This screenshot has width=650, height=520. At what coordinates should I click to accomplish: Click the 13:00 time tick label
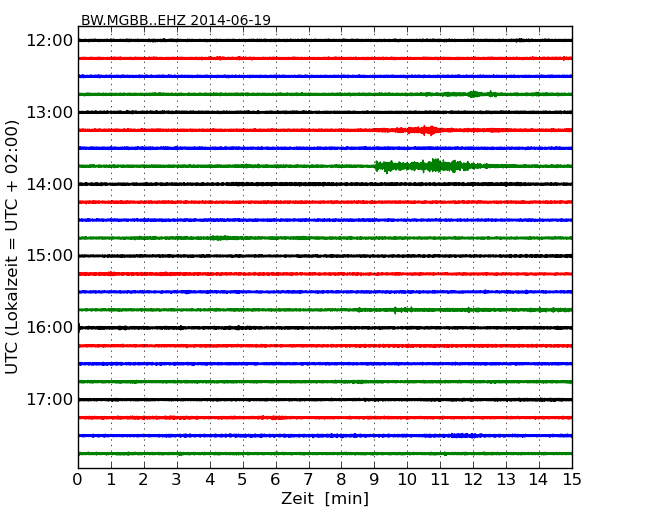(x=49, y=112)
